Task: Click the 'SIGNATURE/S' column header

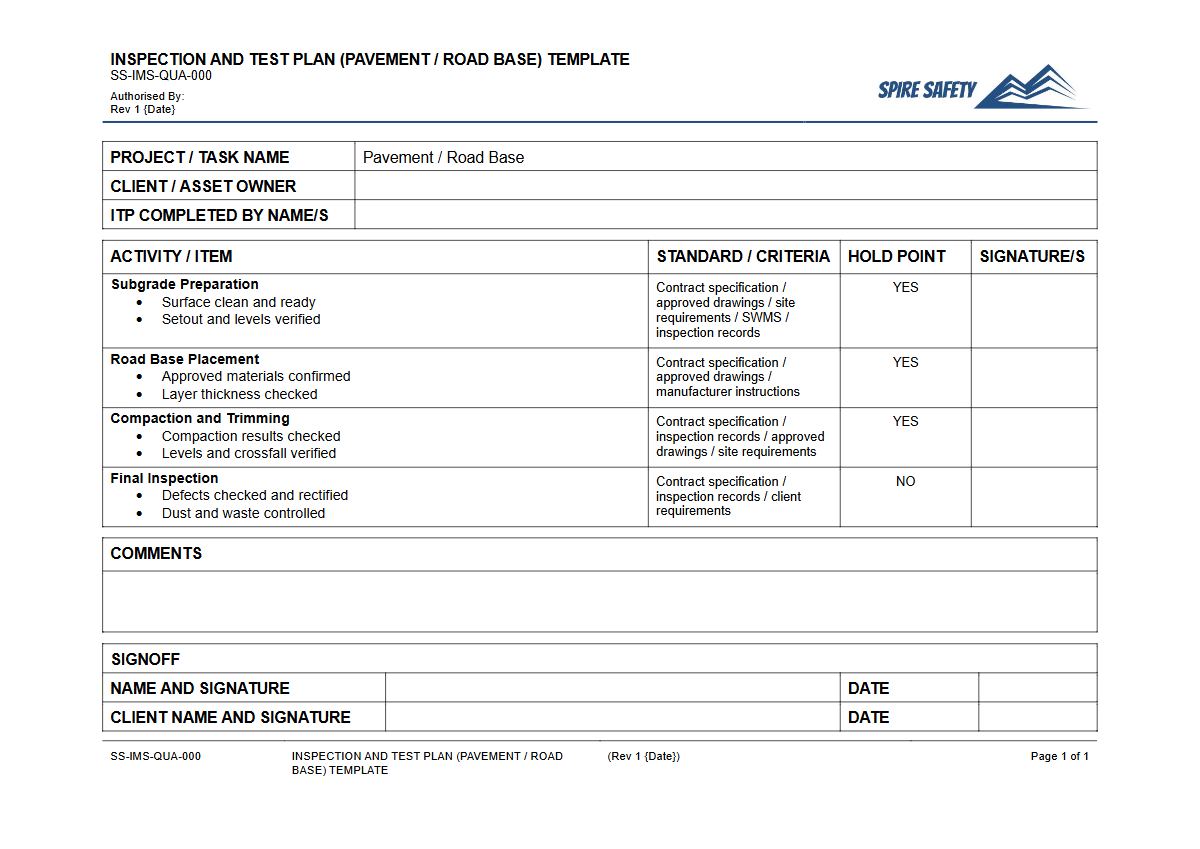Action: 1032,257
